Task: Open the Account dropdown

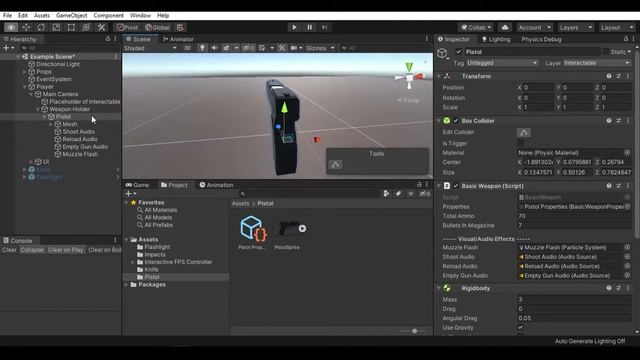Action: click(x=534, y=27)
